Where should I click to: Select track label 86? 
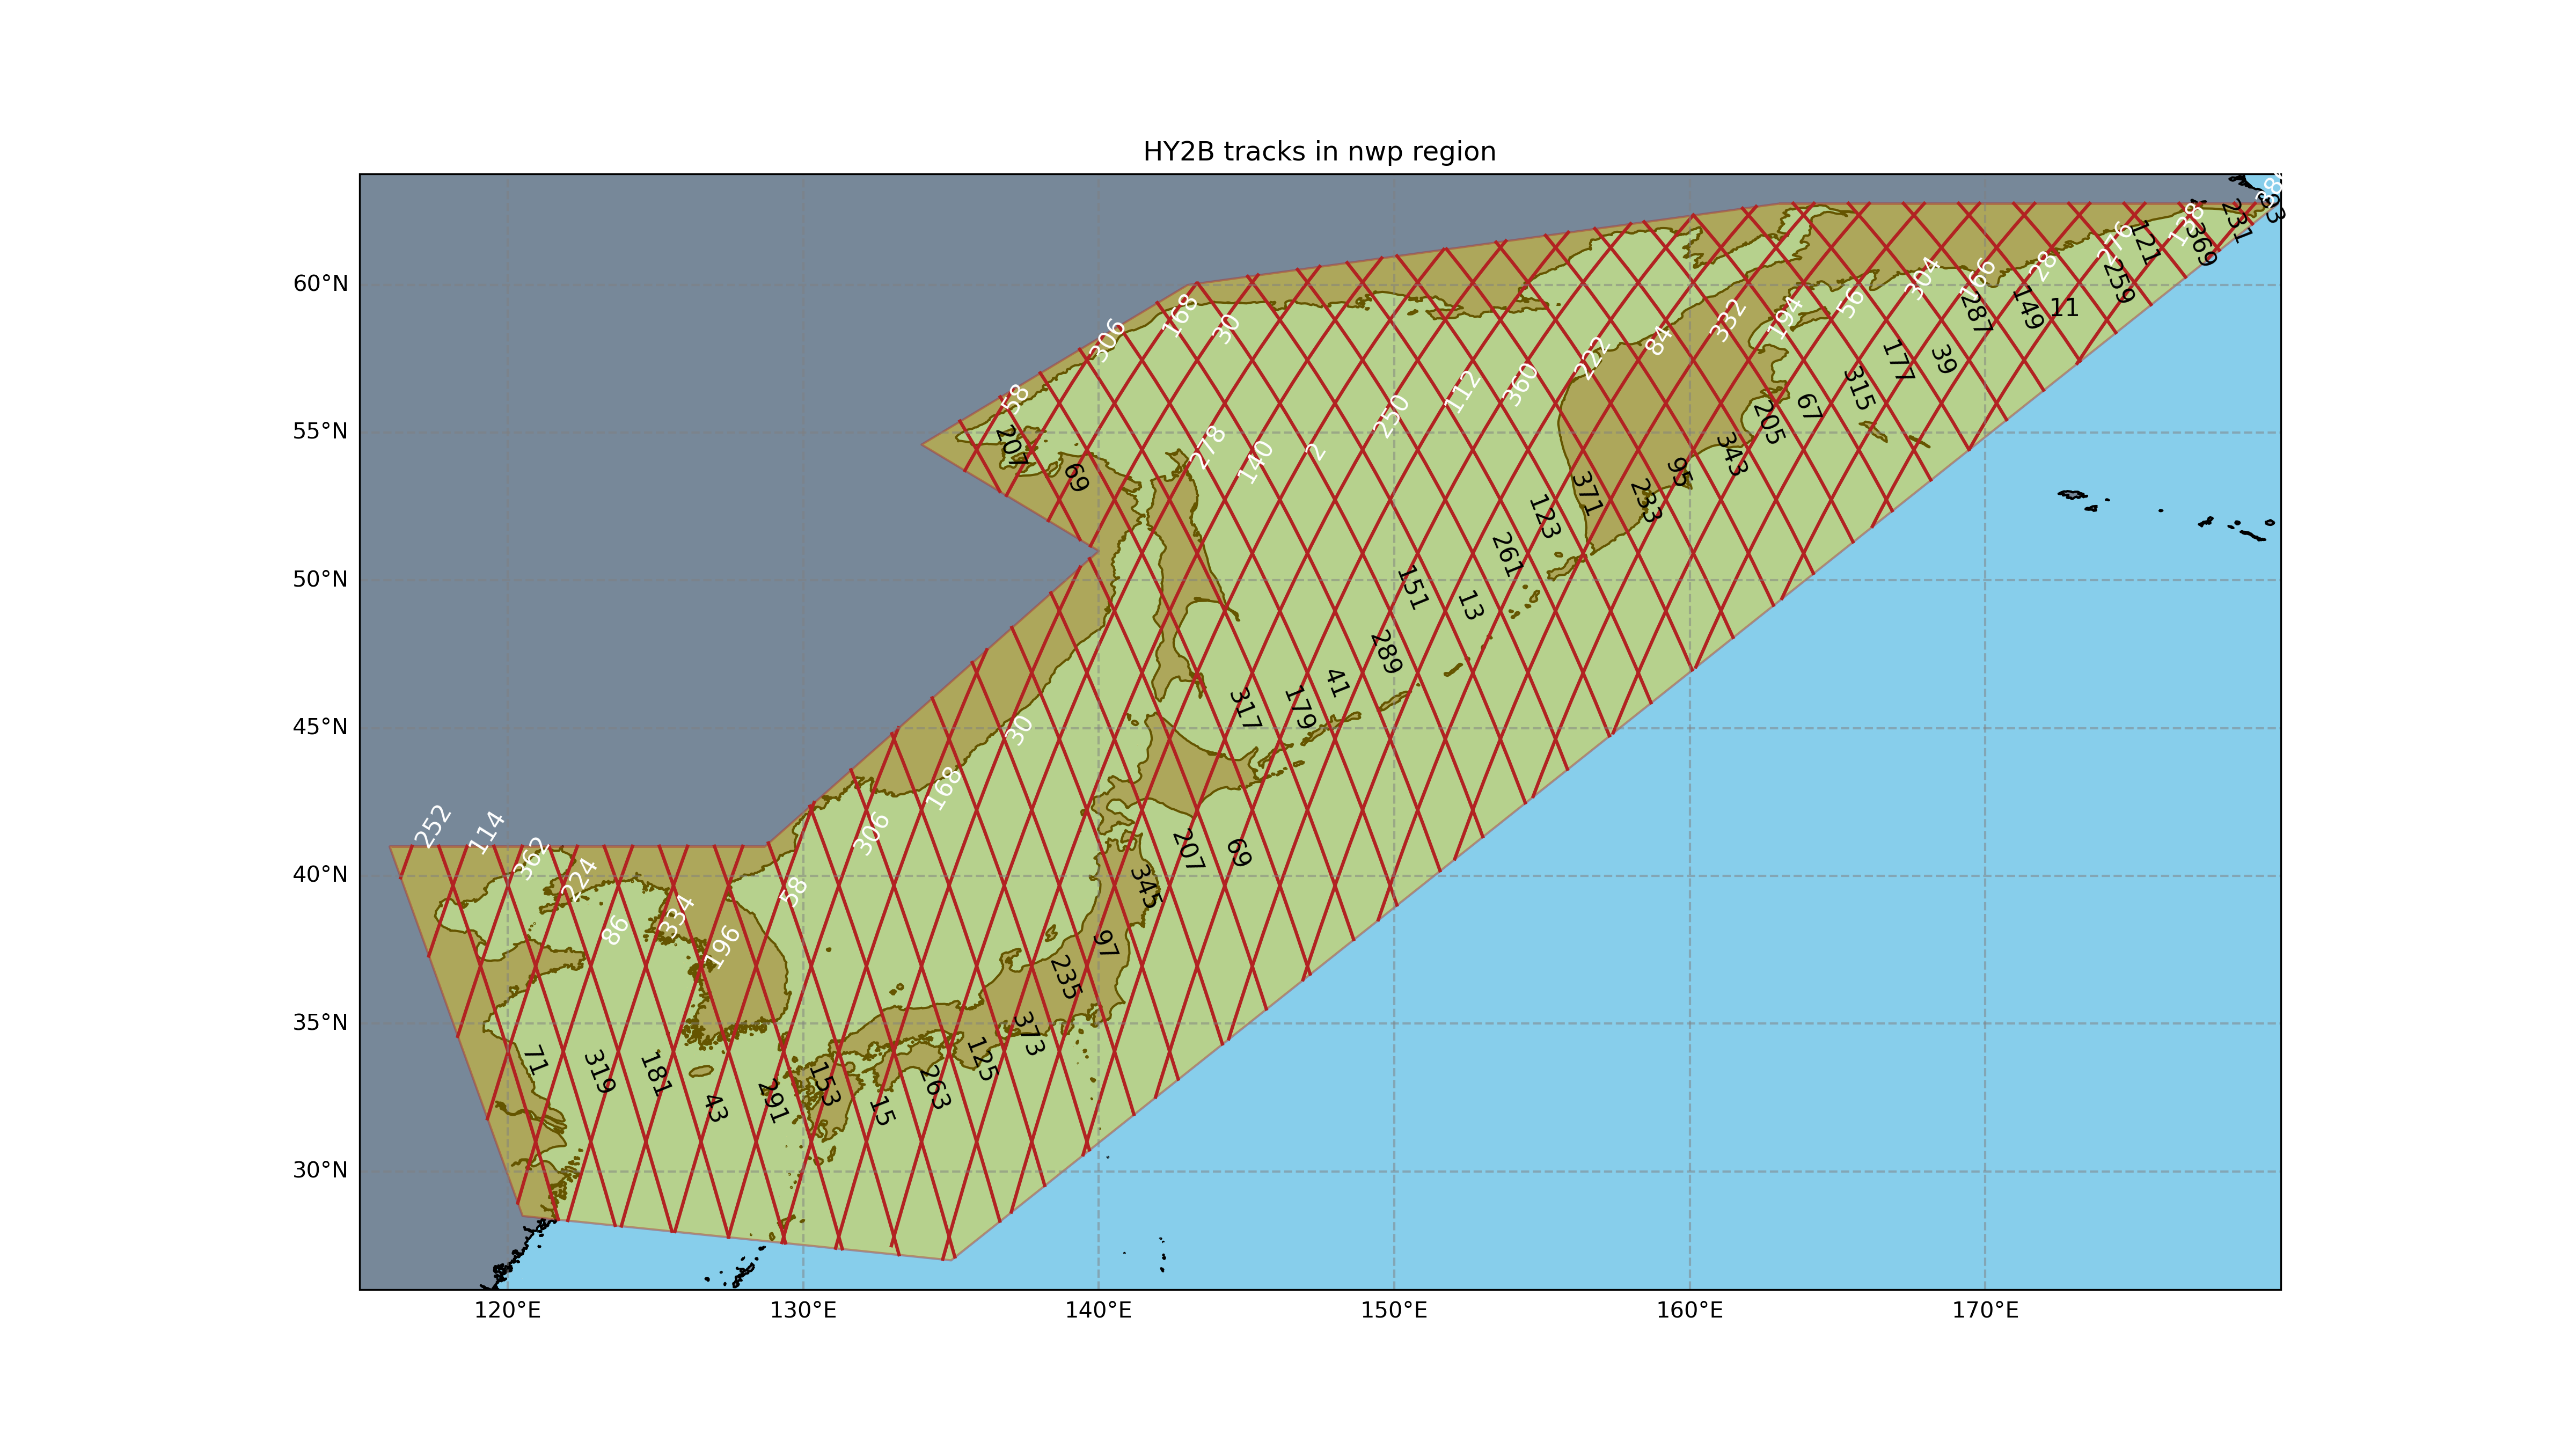(x=615, y=930)
